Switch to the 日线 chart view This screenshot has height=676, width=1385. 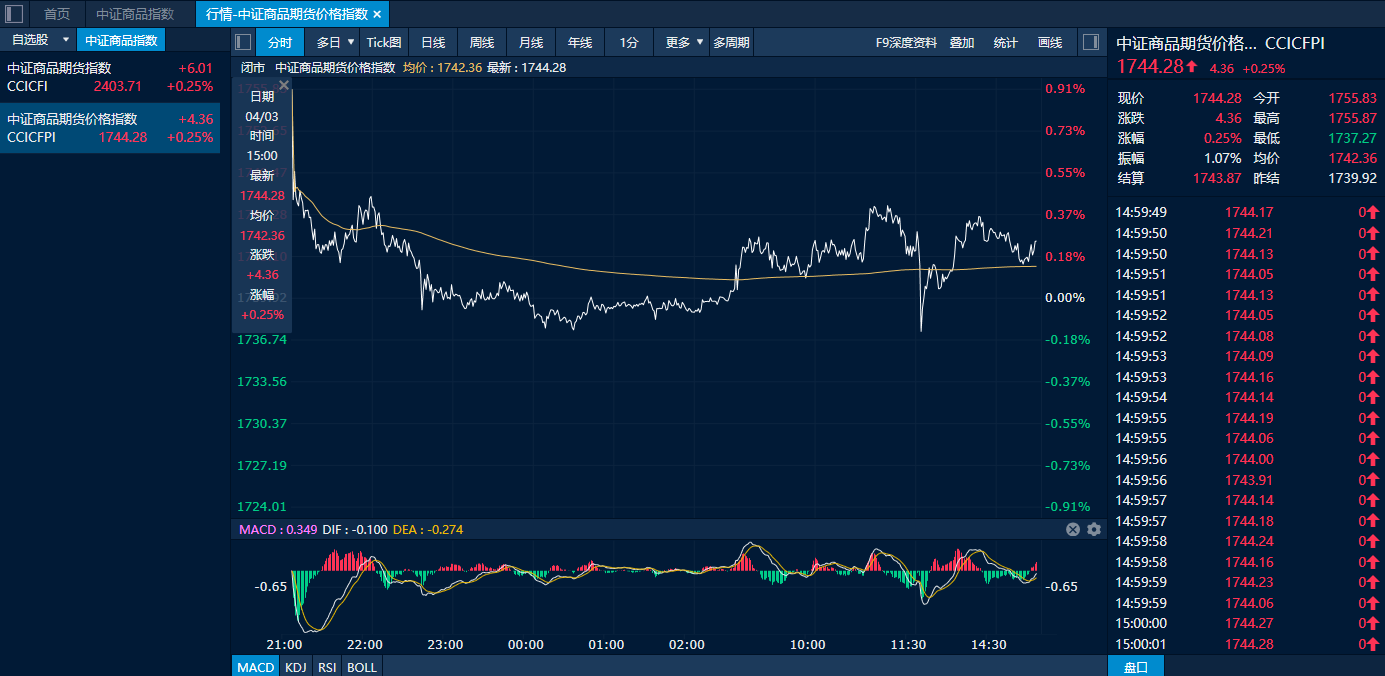point(433,42)
